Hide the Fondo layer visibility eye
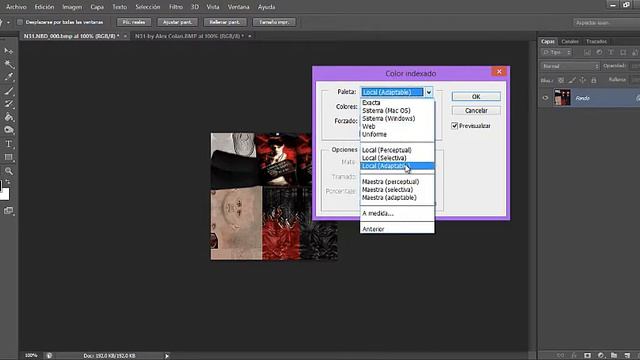Viewport: 640px width, 360px height. click(x=545, y=98)
